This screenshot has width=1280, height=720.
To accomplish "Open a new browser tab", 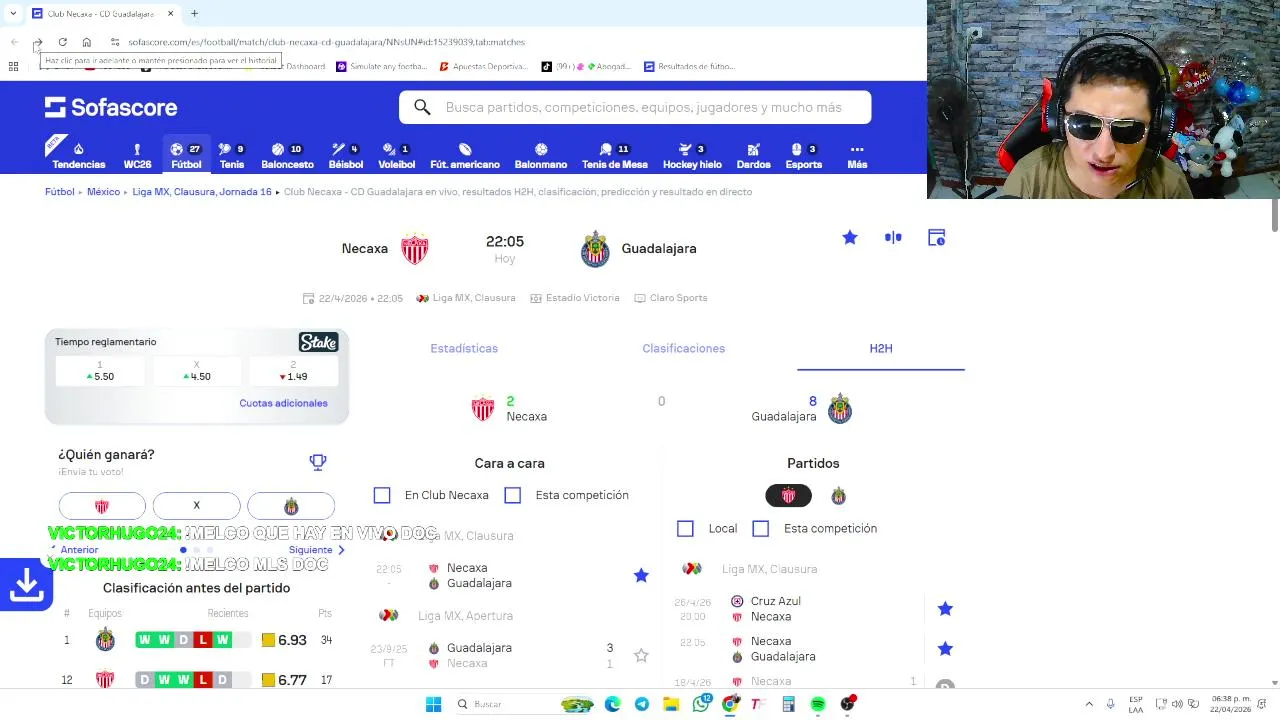I will pos(194,13).
